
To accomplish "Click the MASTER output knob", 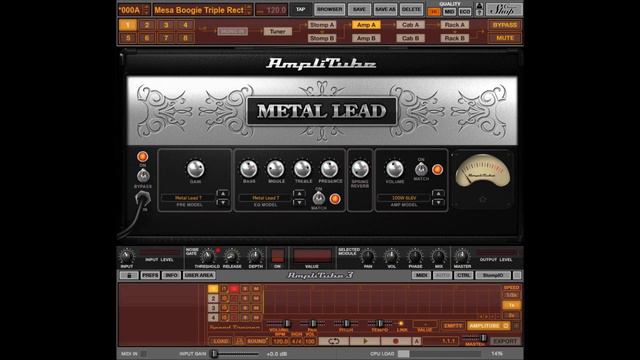I will tap(462, 257).
